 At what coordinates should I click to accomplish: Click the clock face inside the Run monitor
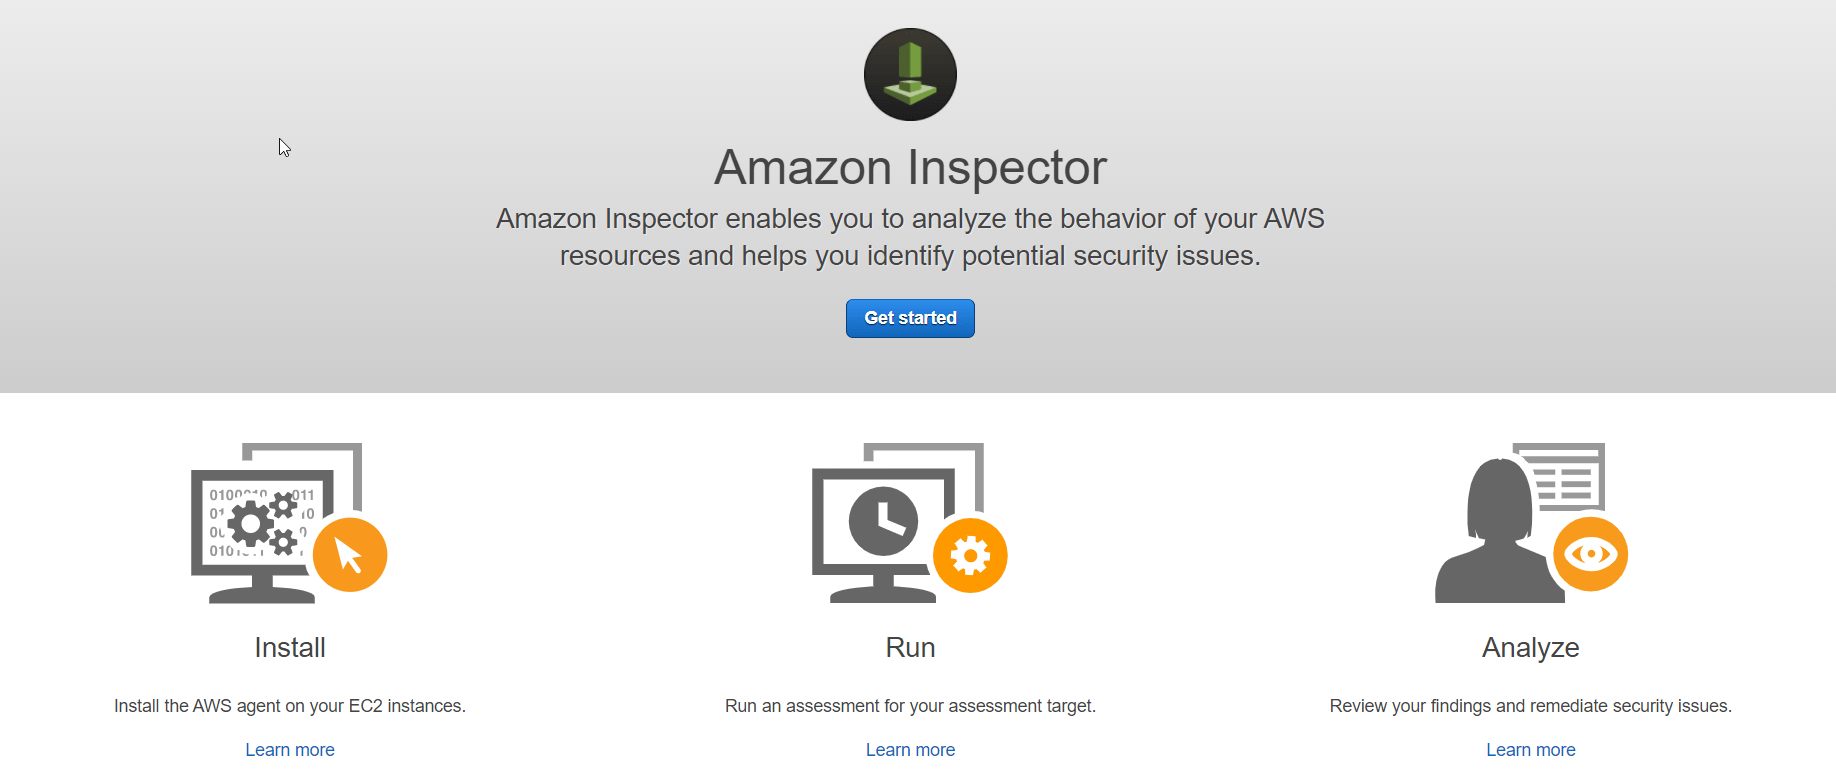pos(884,520)
